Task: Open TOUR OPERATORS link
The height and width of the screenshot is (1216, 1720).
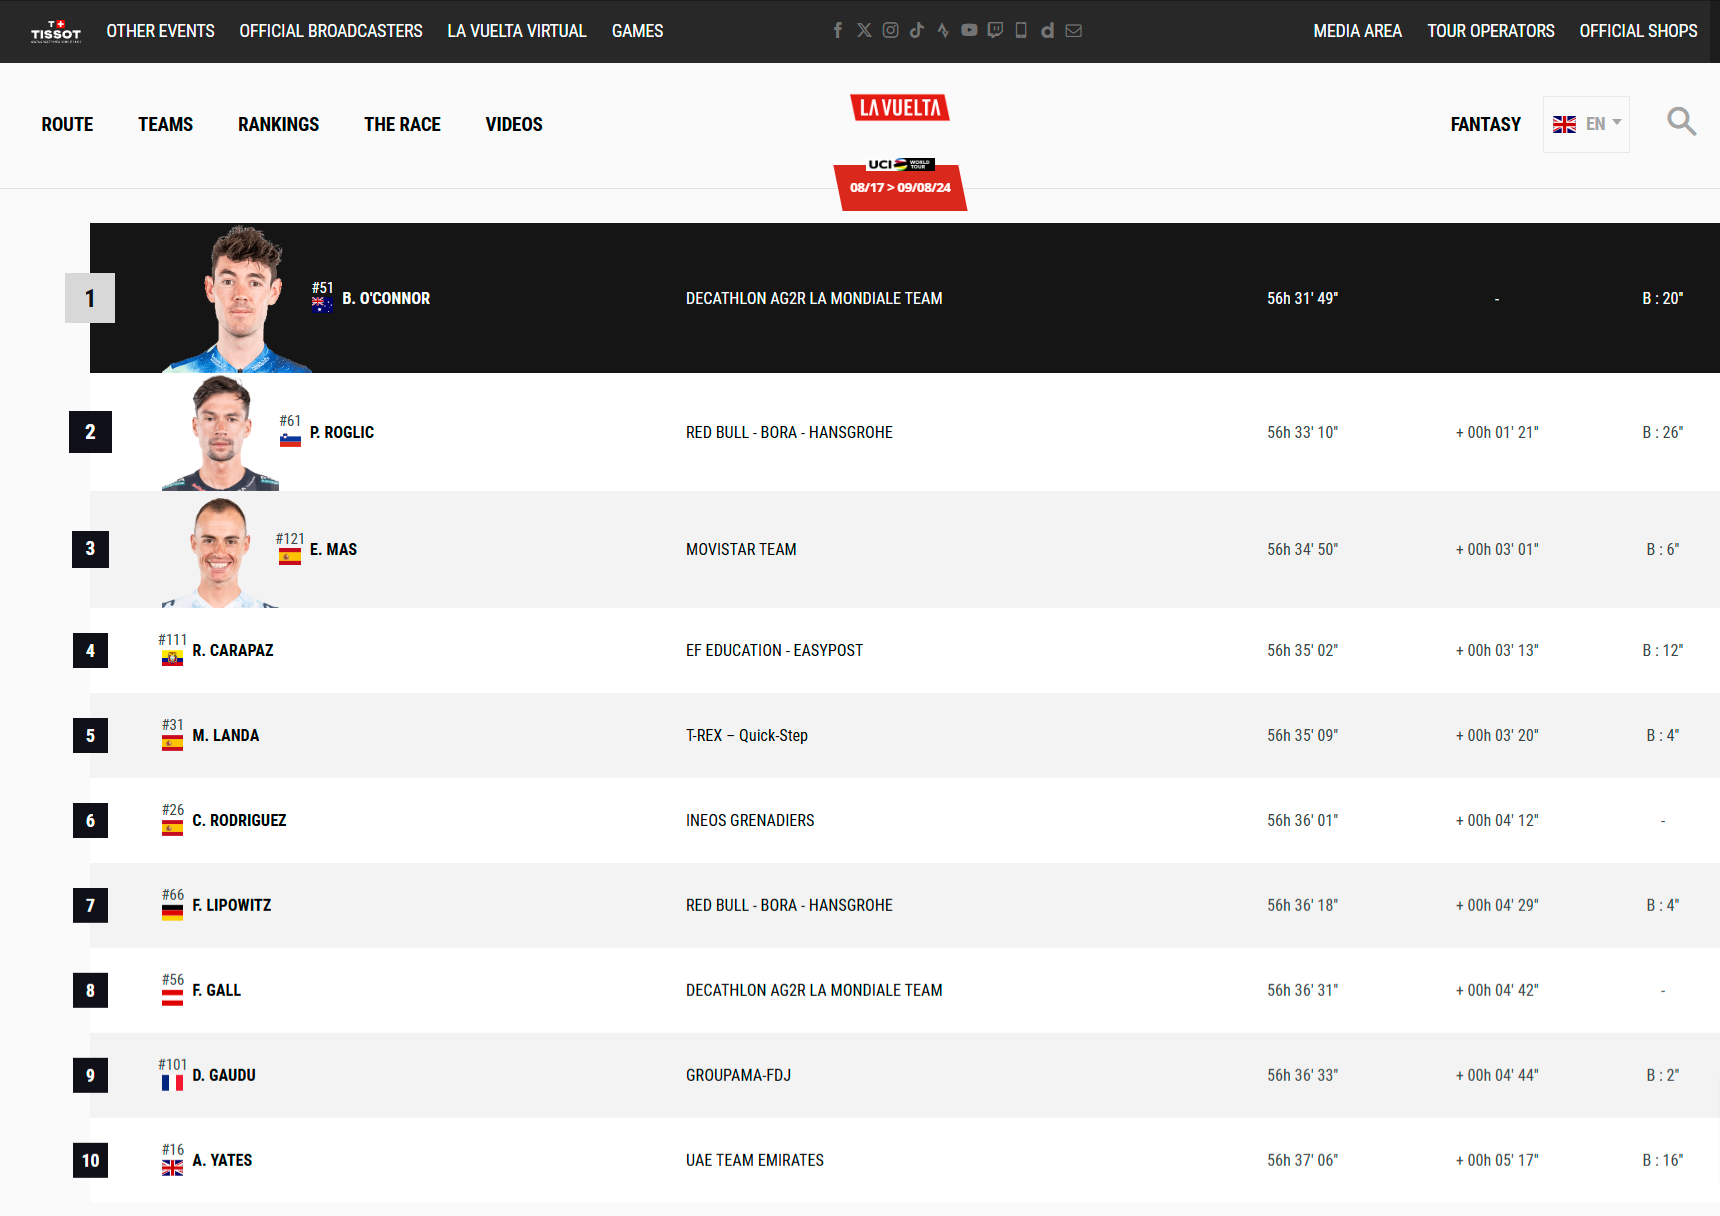Action: tap(1490, 31)
